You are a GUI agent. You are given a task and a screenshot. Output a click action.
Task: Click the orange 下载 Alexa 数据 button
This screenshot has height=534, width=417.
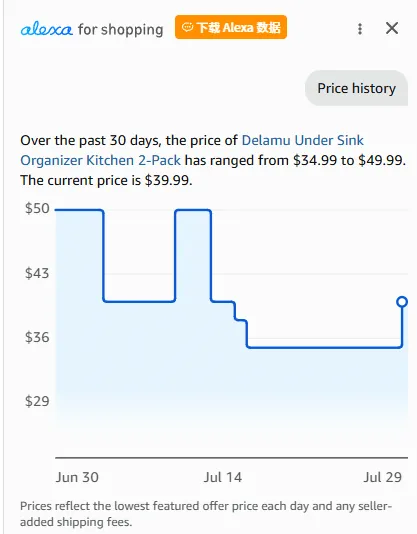coord(231,27)
